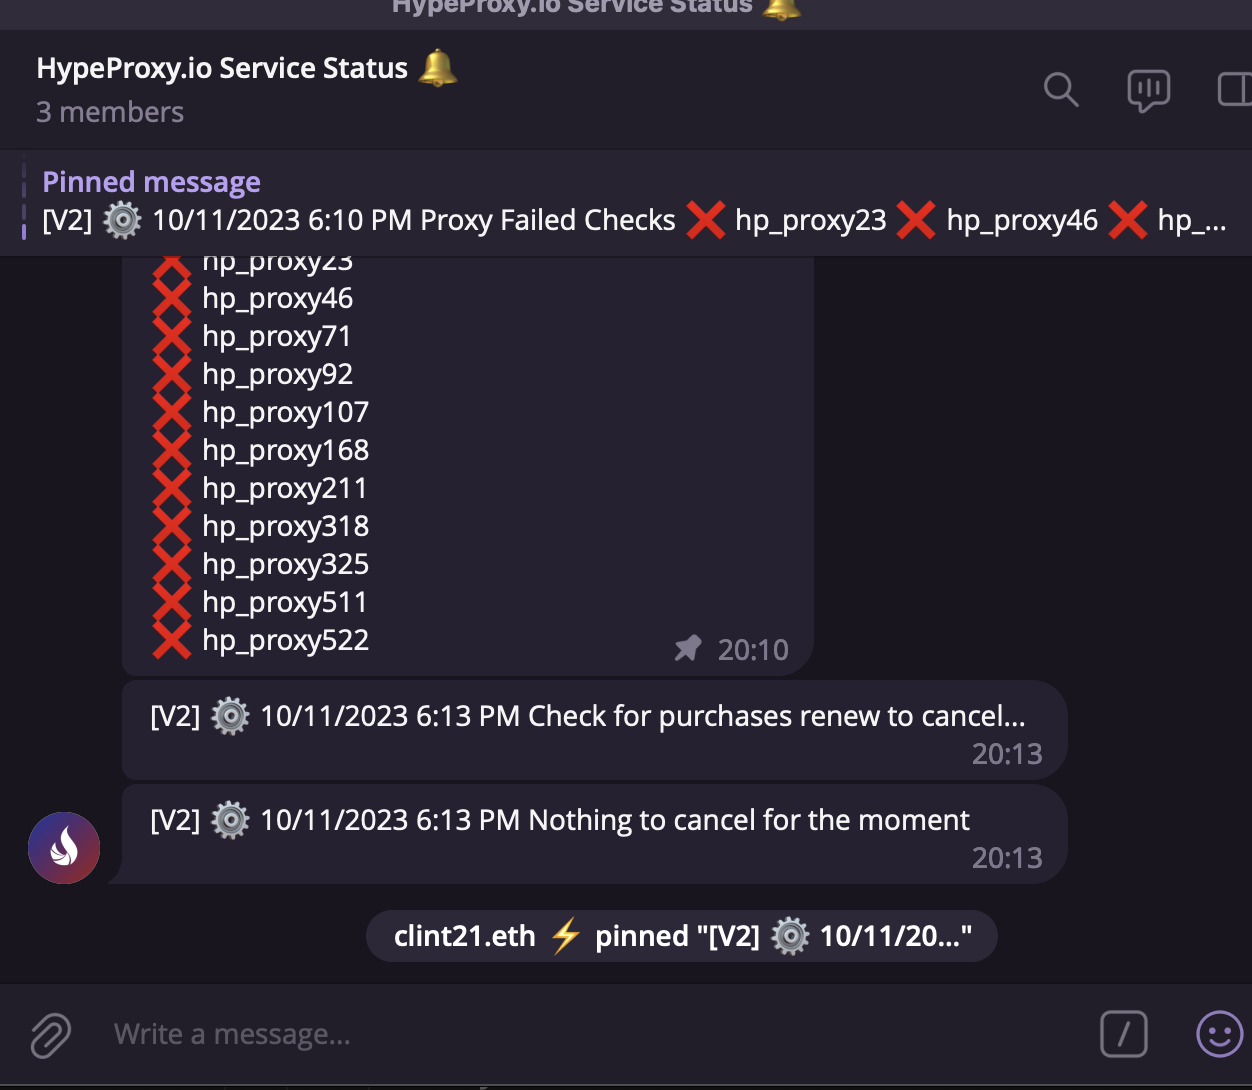The height and width of the screenshot is (1090, 1252).
Task: Click the gear emoji in the pinned message bar
Action: (122, 220)
